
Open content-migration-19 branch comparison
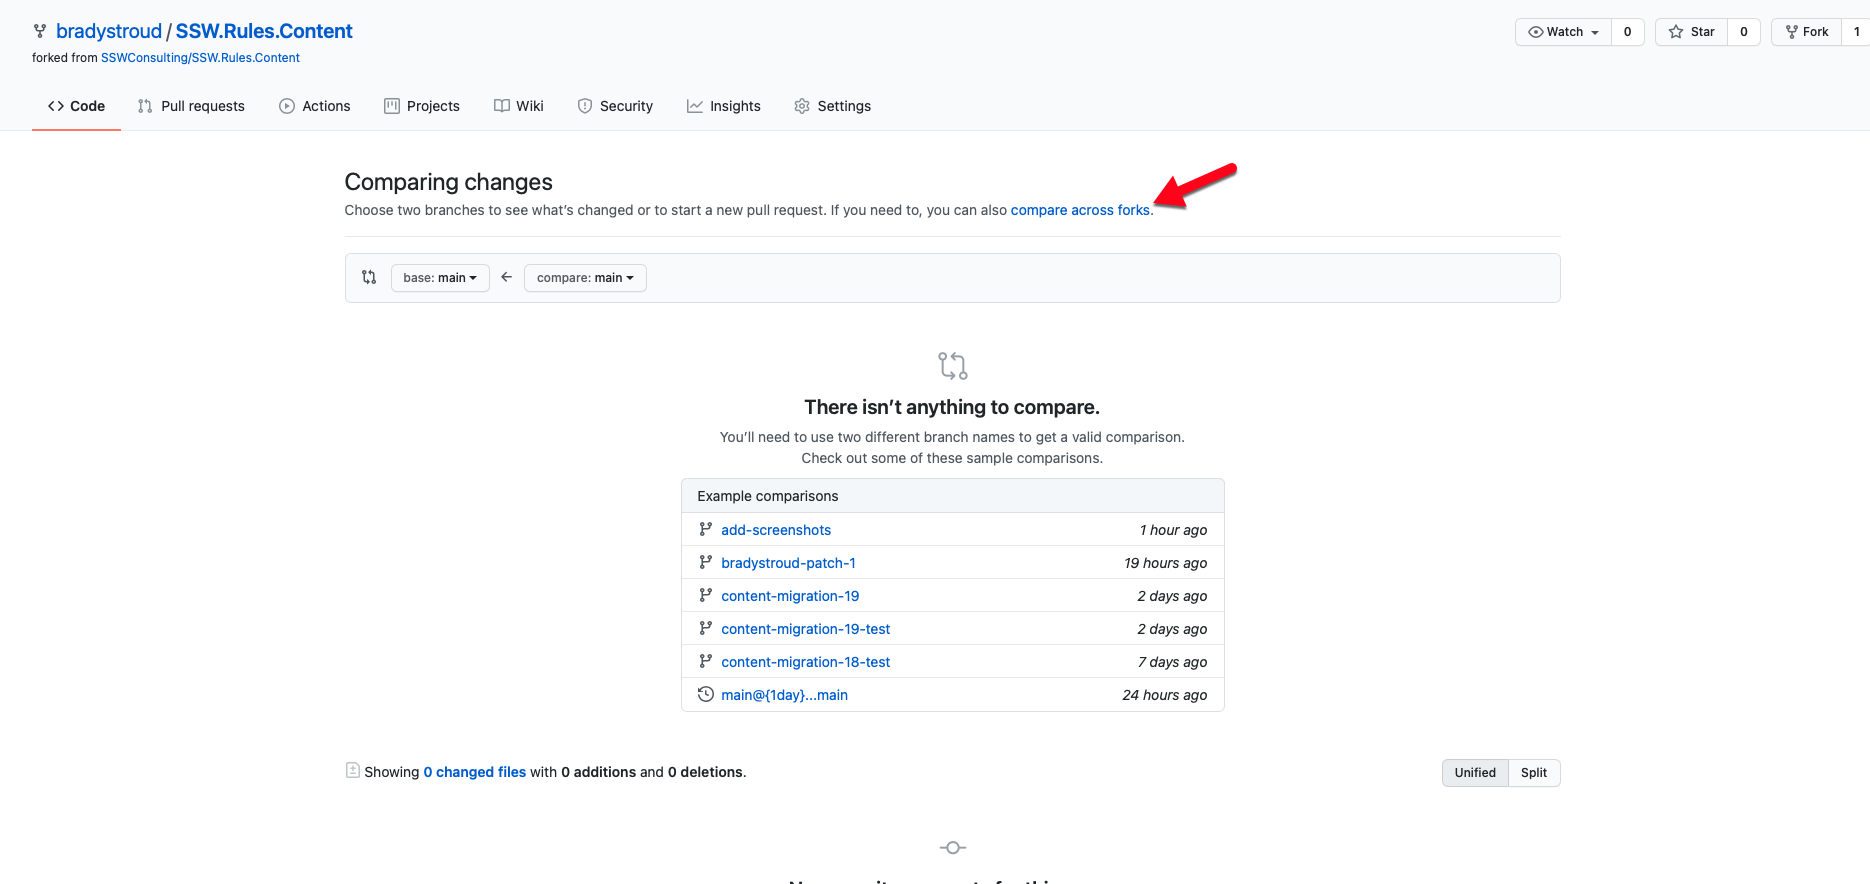point(790,596)
